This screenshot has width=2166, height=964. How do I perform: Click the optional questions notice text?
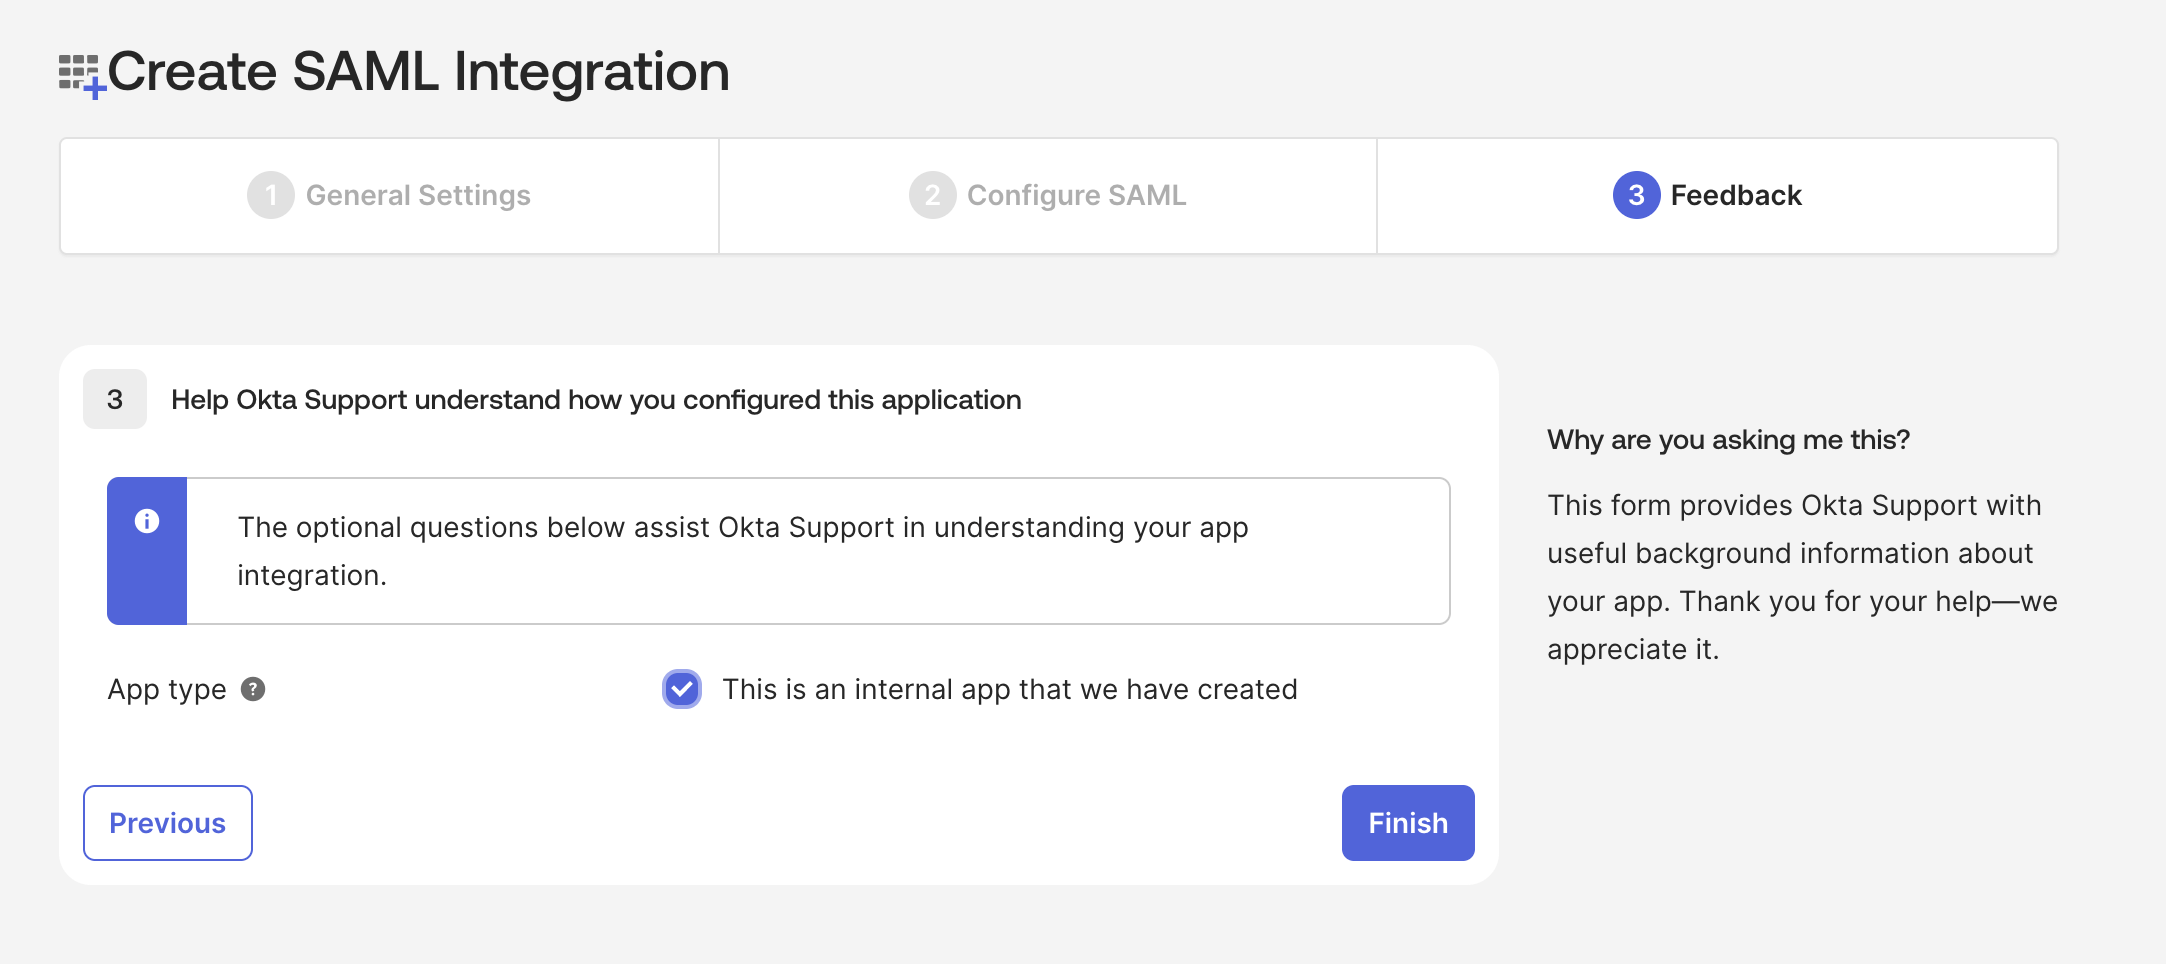click(743, 551)
